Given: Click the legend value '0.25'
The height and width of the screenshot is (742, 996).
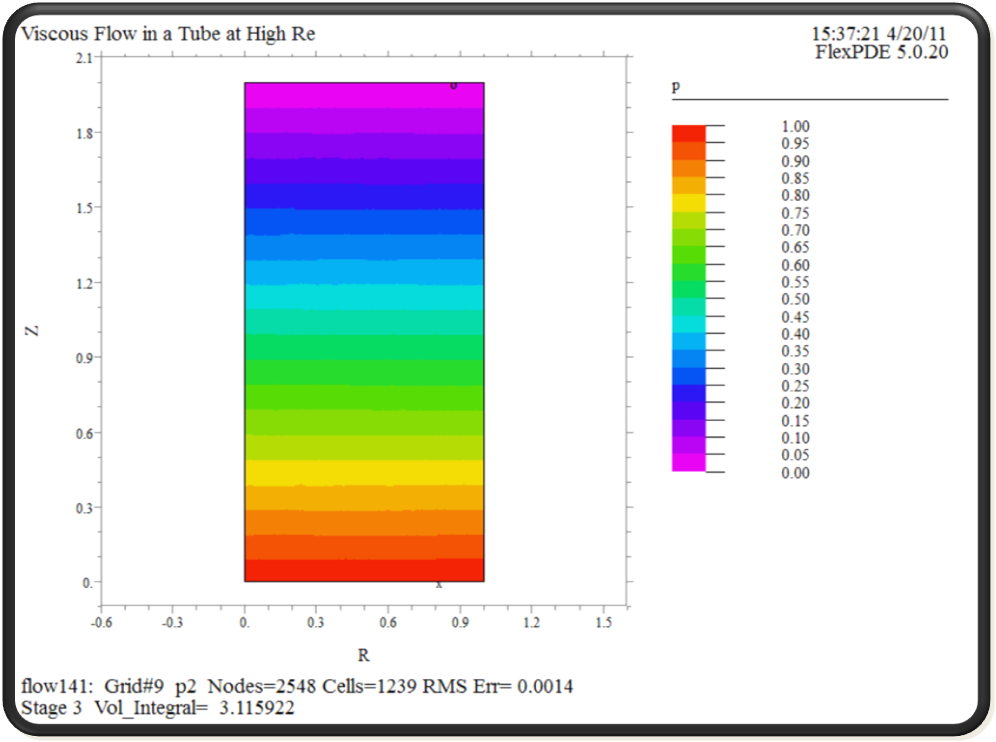Looking at the screenshot, I should pos(795,386).
